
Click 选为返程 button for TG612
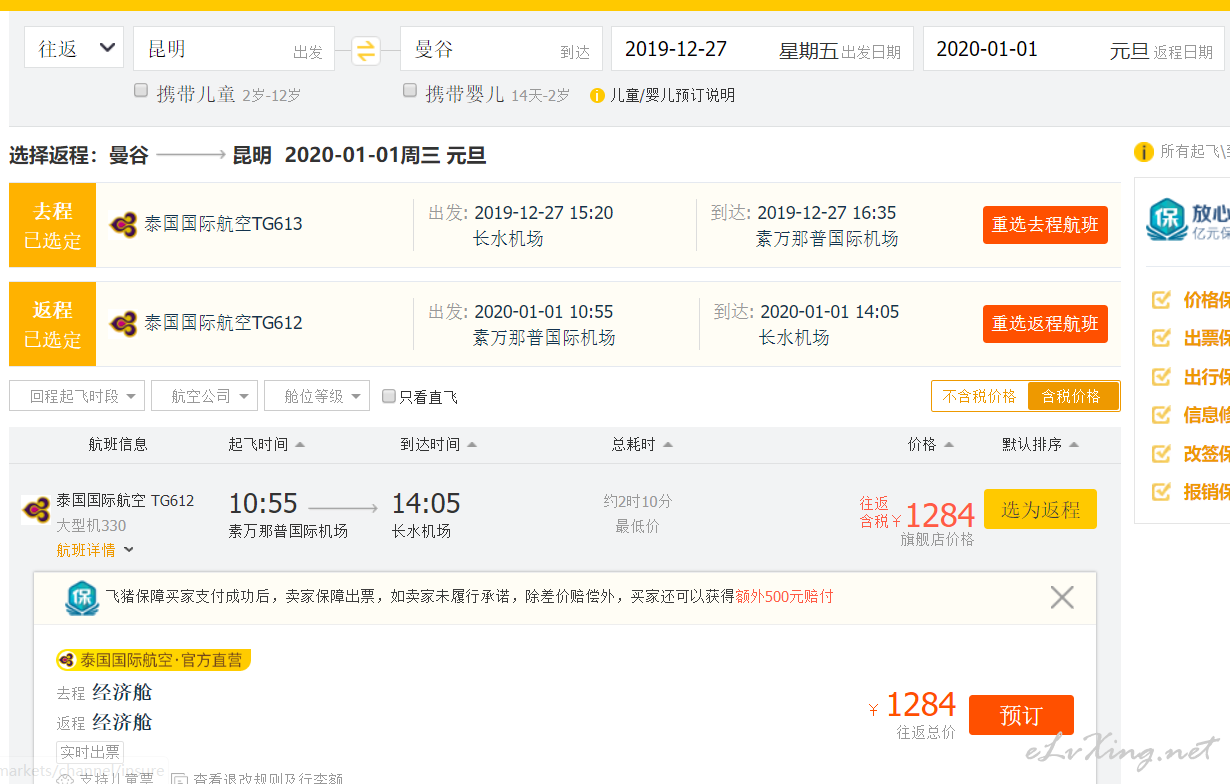point(1040,509)
